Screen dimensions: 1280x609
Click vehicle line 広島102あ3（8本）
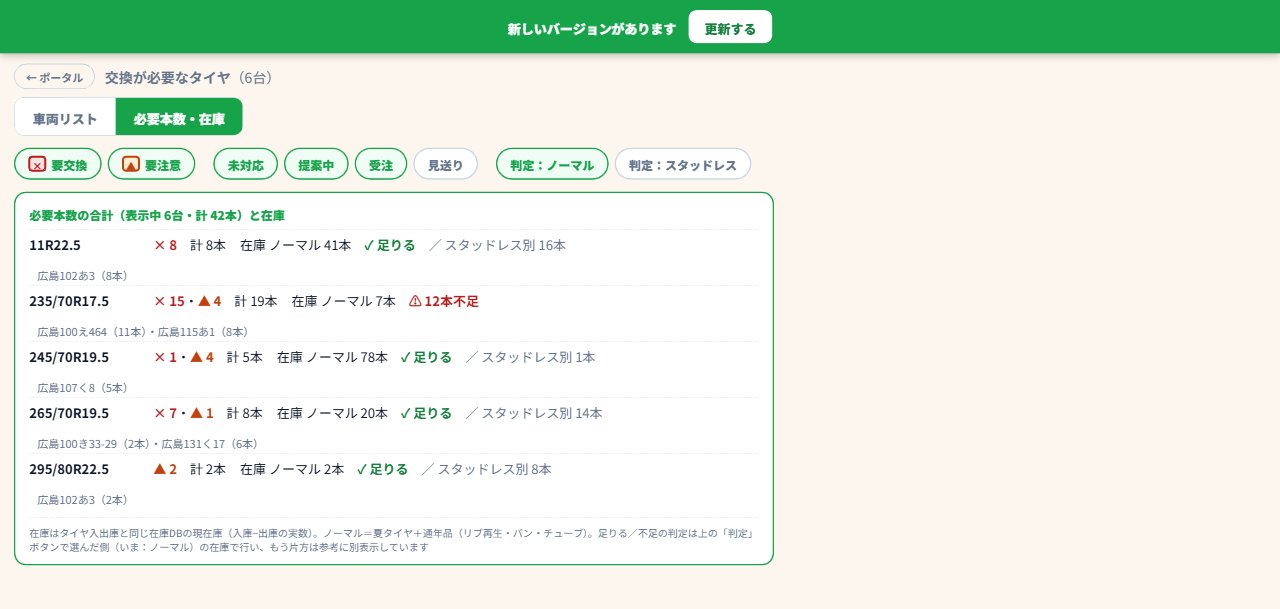coord(82,276)
